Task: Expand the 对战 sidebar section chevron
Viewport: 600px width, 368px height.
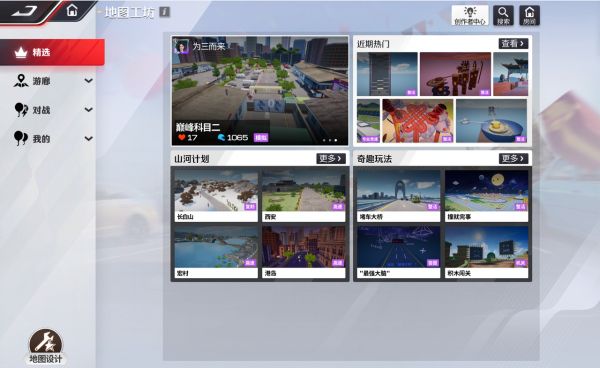Action: click(x=88, y=110)
